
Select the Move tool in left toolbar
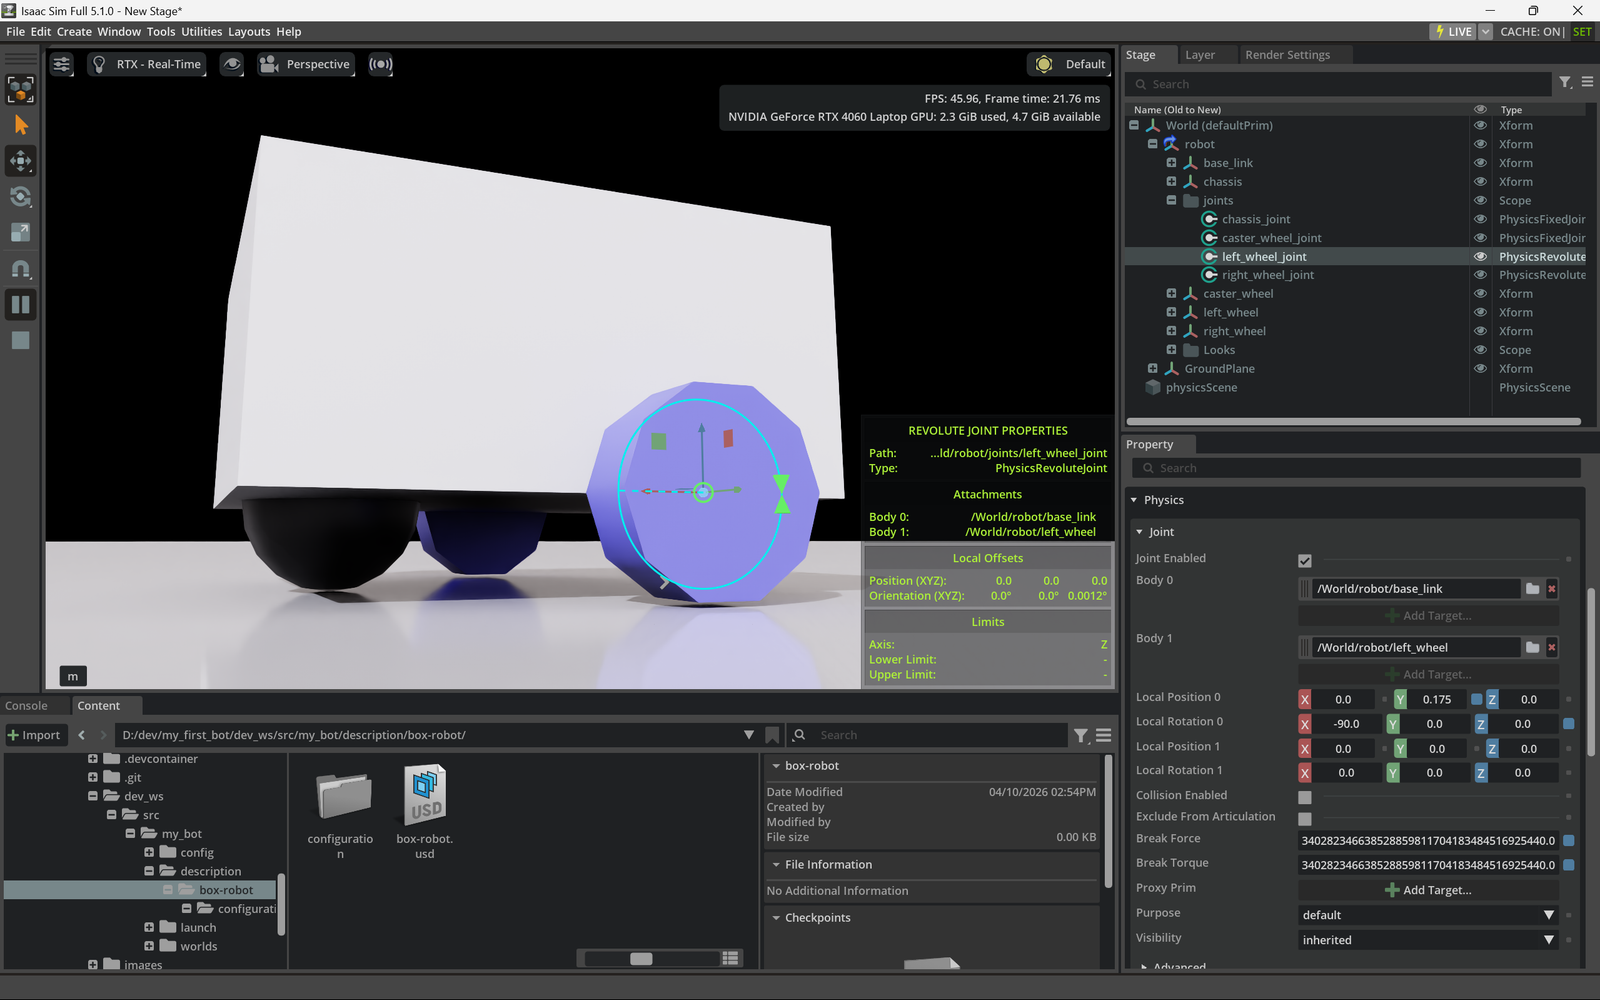20,161
